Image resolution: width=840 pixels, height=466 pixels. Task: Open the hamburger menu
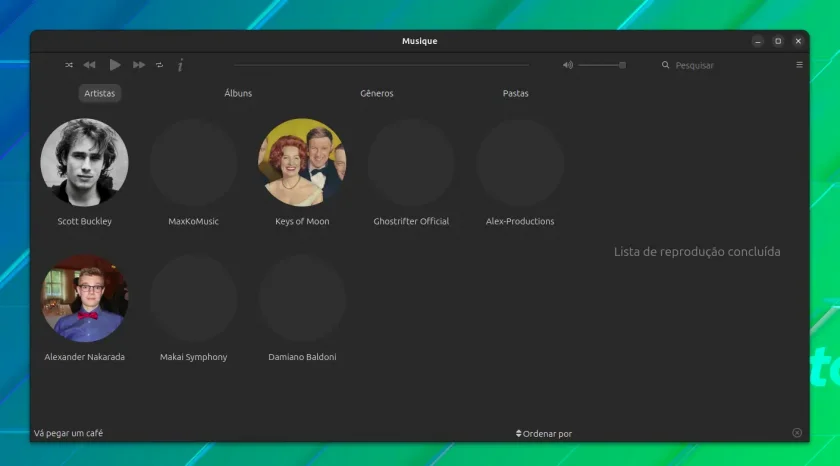click(x=799, y=65)
